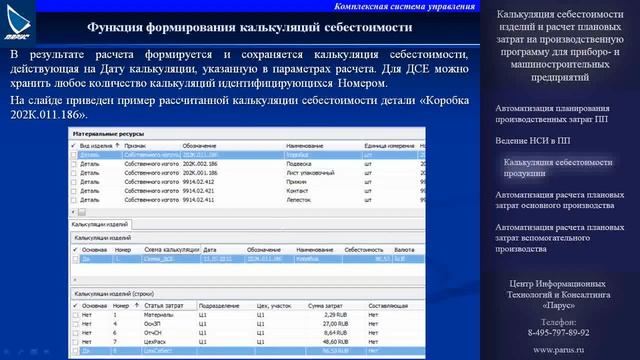Click the ОтчСН cost item cell
Screen dimensions: 640x360
153,333
